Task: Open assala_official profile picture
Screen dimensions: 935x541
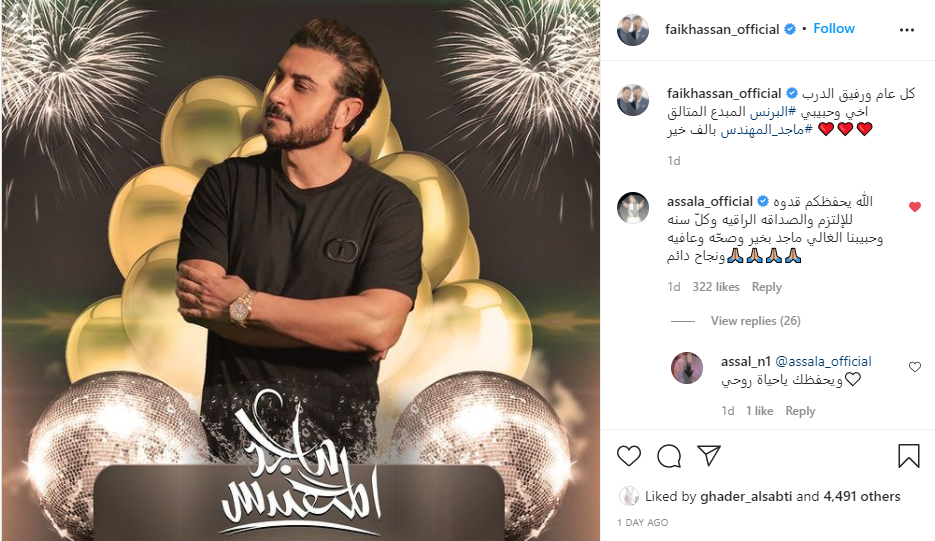Action: (x=633, y=208)
